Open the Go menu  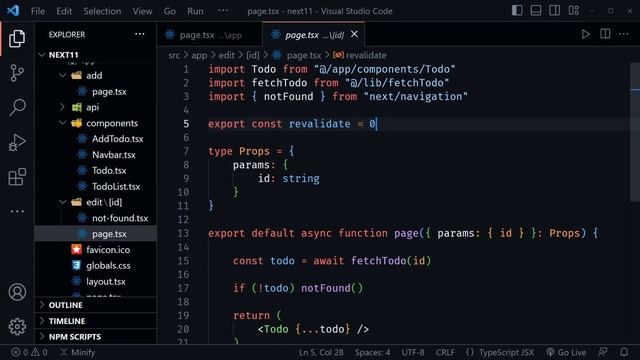click(x=170, y=11)
